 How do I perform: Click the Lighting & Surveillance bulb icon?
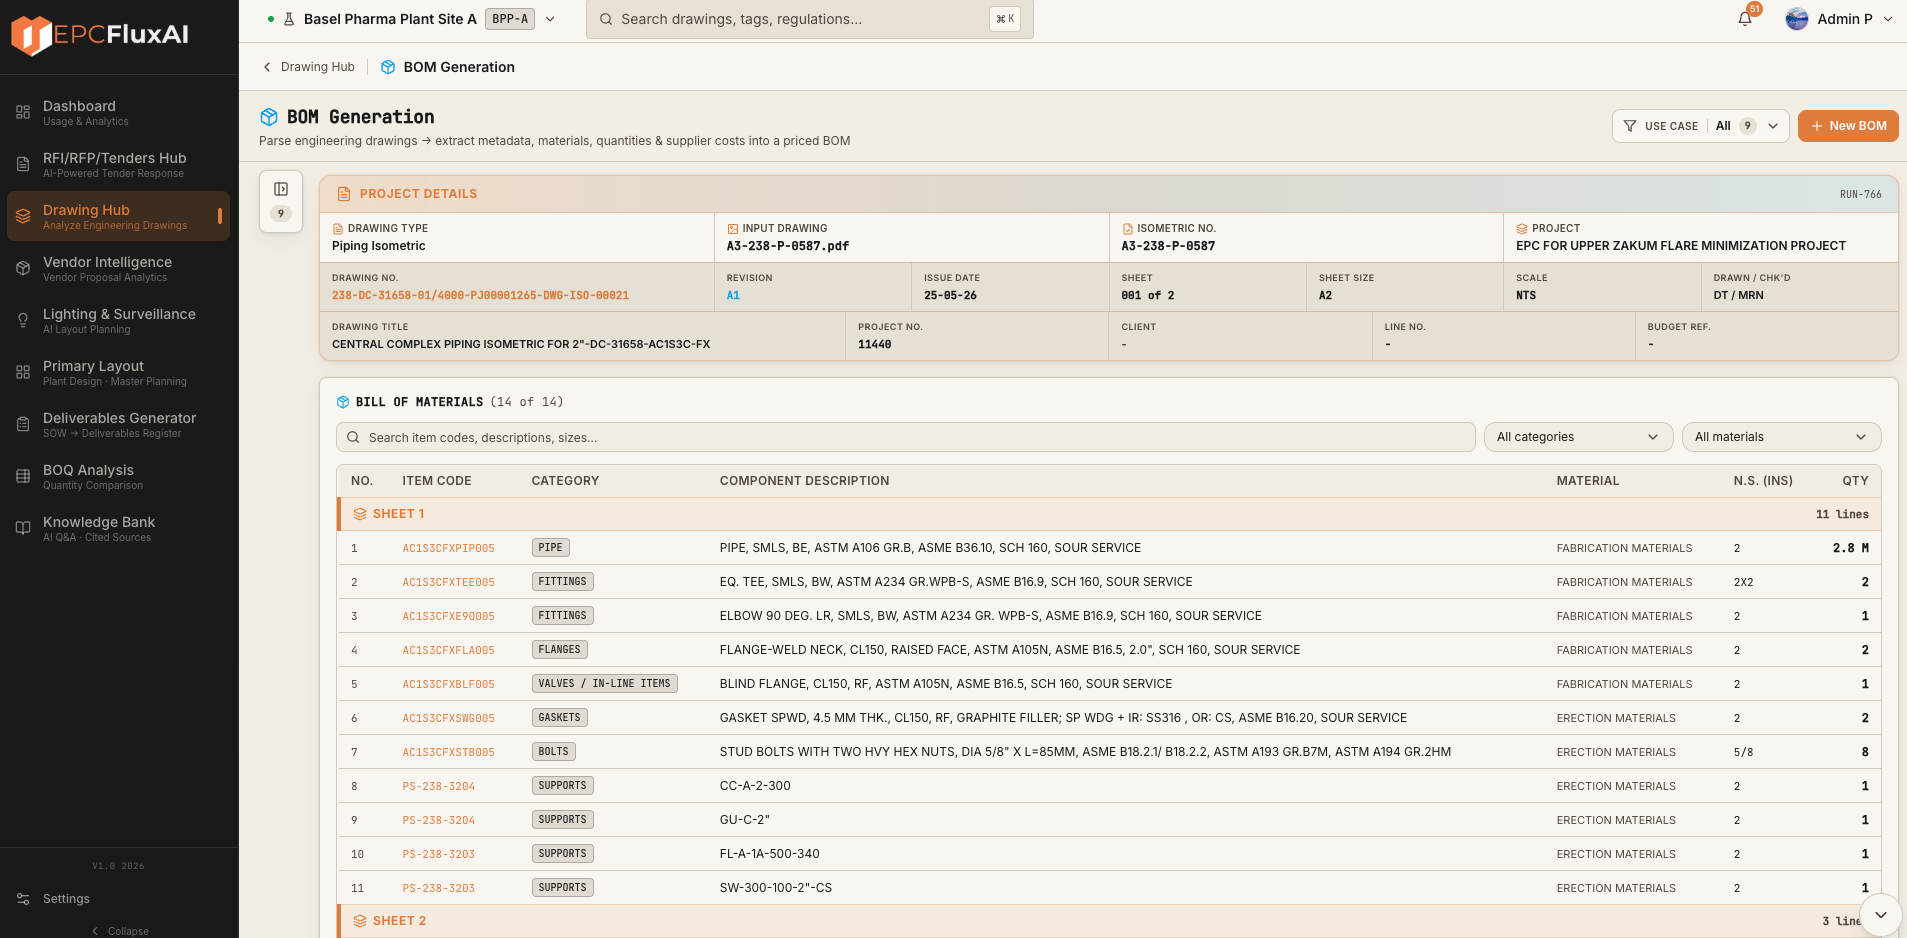tap(23, 320)
